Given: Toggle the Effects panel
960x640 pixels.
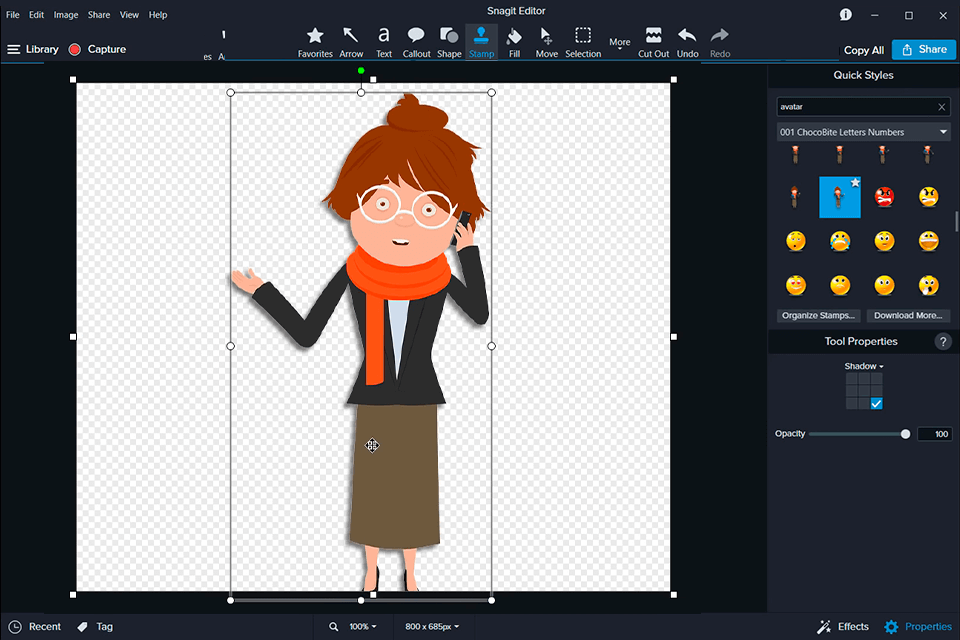Looking at the screenshot, I should tap(842, 627).
